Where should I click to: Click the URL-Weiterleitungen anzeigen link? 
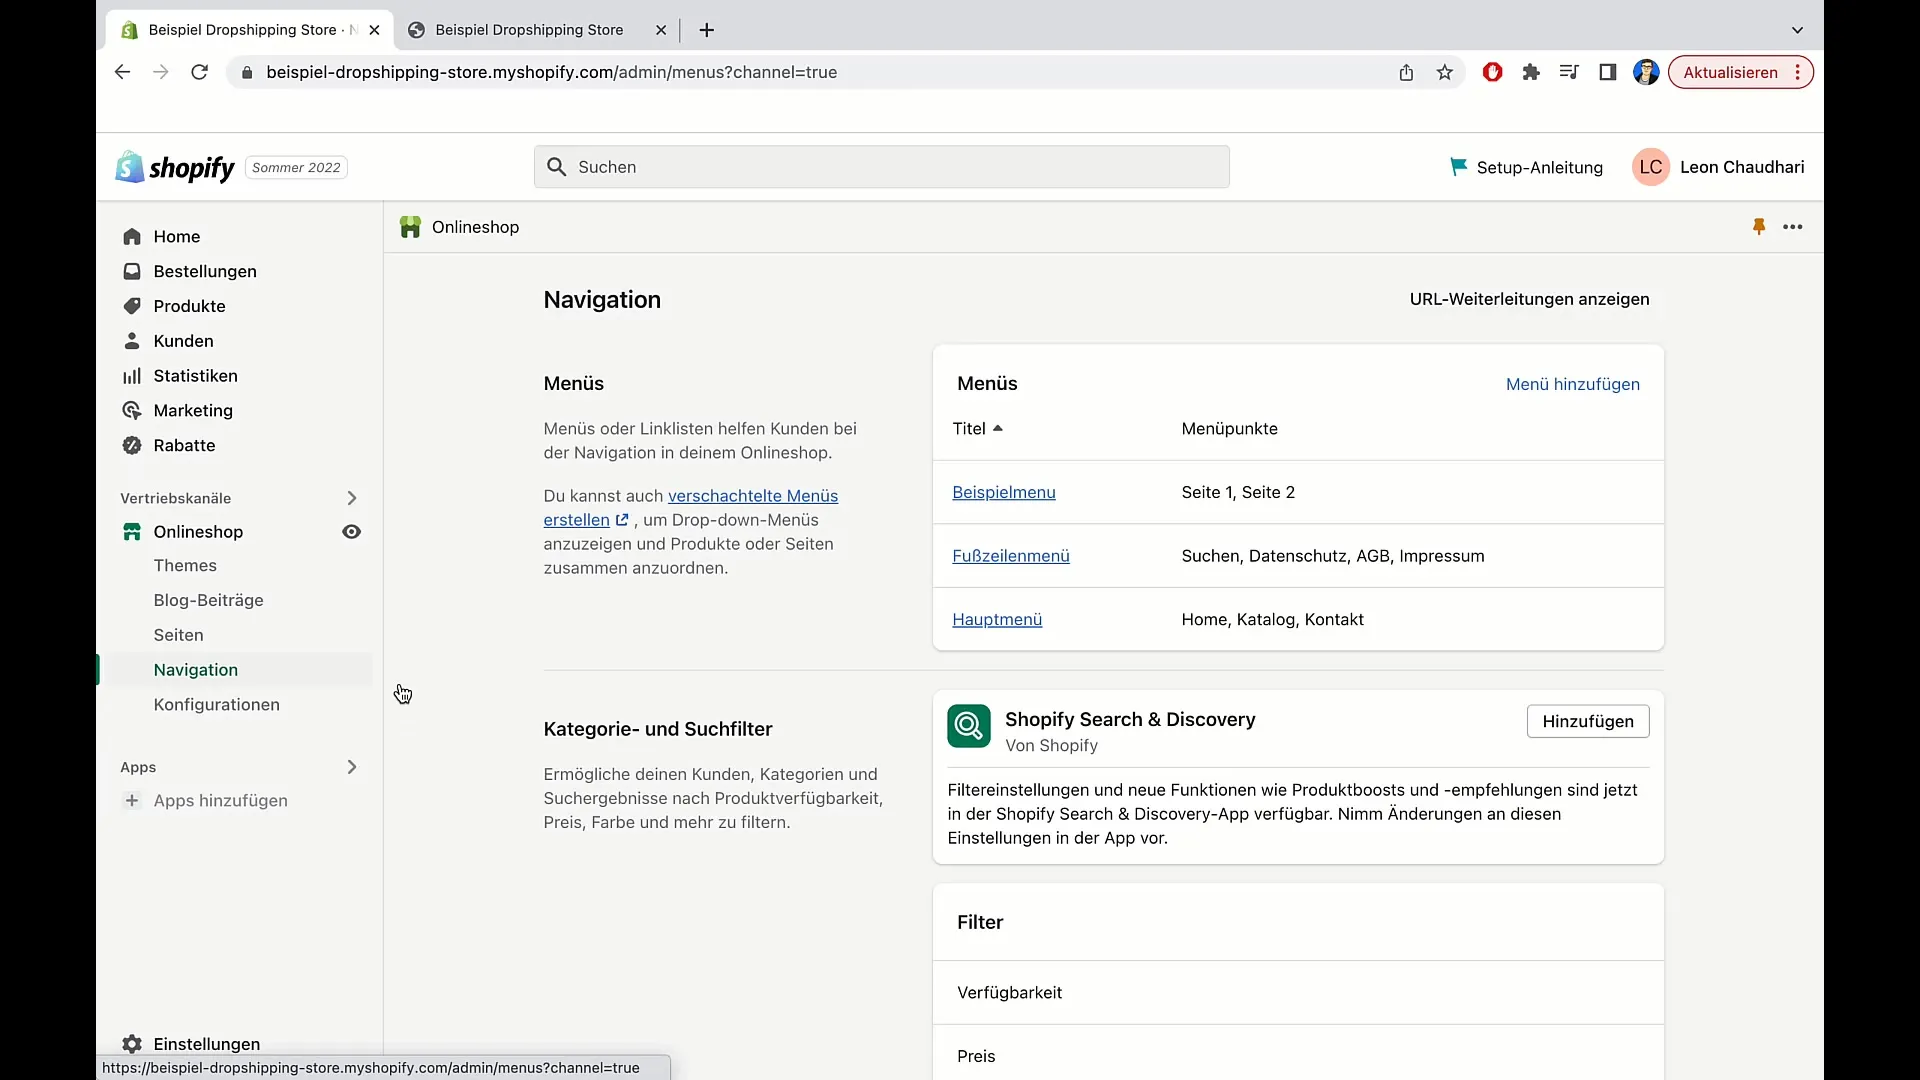pyautogui.click(x=1530, y=298)
